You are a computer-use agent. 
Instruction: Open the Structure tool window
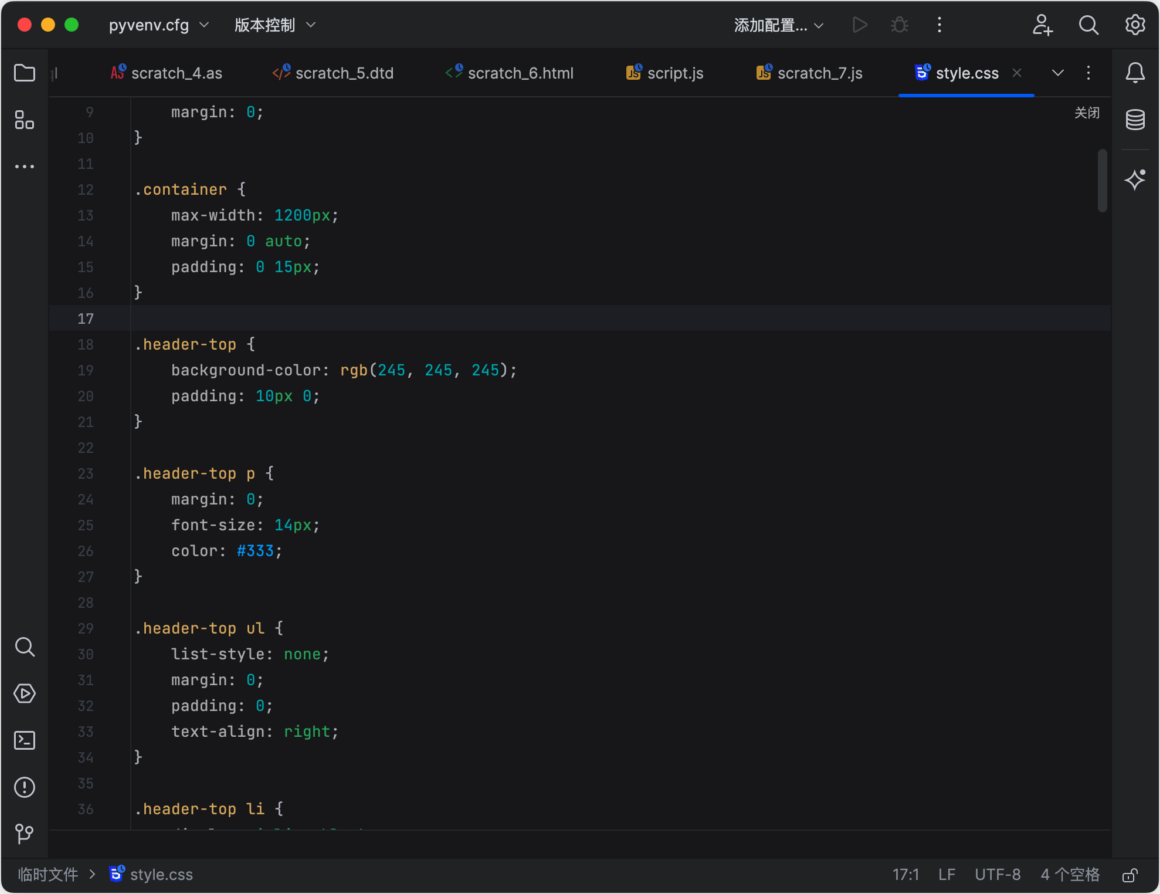(x=24, y=120)
